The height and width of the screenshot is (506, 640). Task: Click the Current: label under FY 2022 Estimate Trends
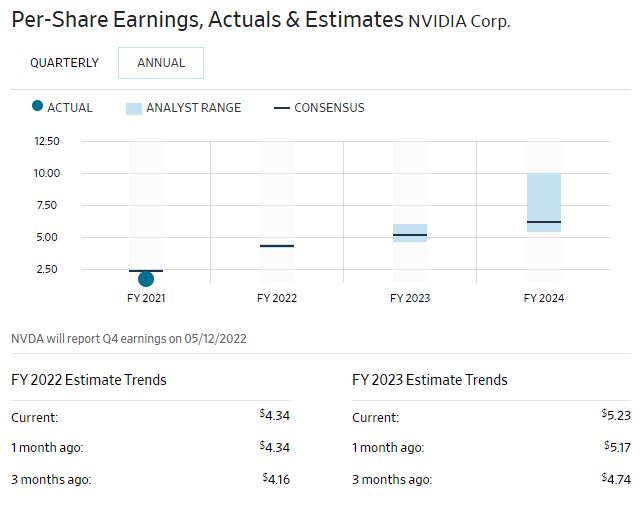[x=35, y=418]
